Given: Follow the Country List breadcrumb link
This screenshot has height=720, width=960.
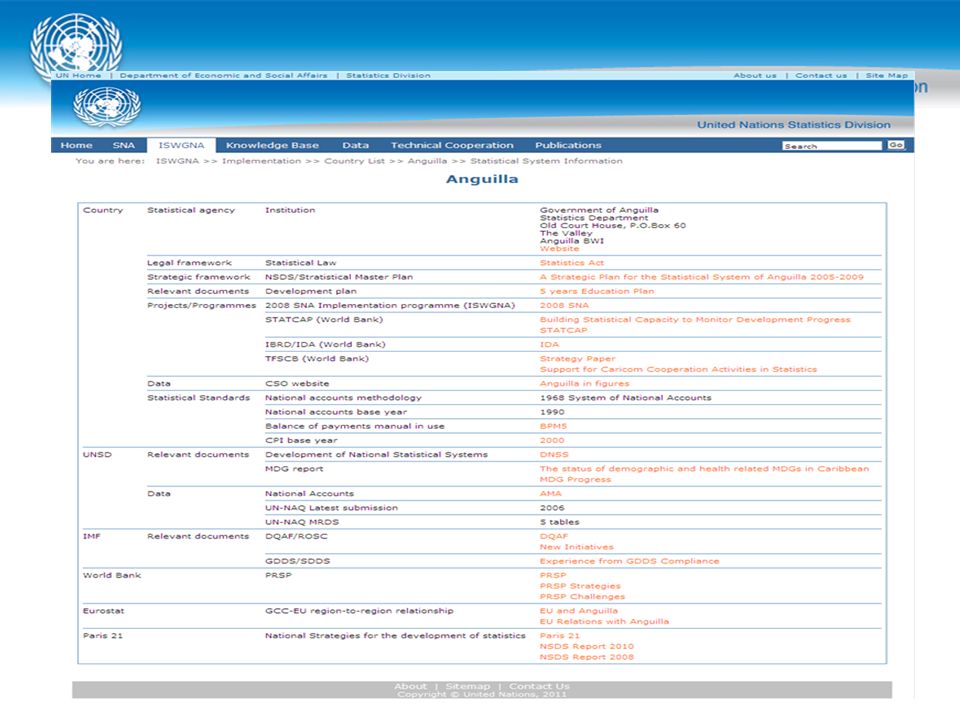Looking at the screenshot, I should [354, 161].
